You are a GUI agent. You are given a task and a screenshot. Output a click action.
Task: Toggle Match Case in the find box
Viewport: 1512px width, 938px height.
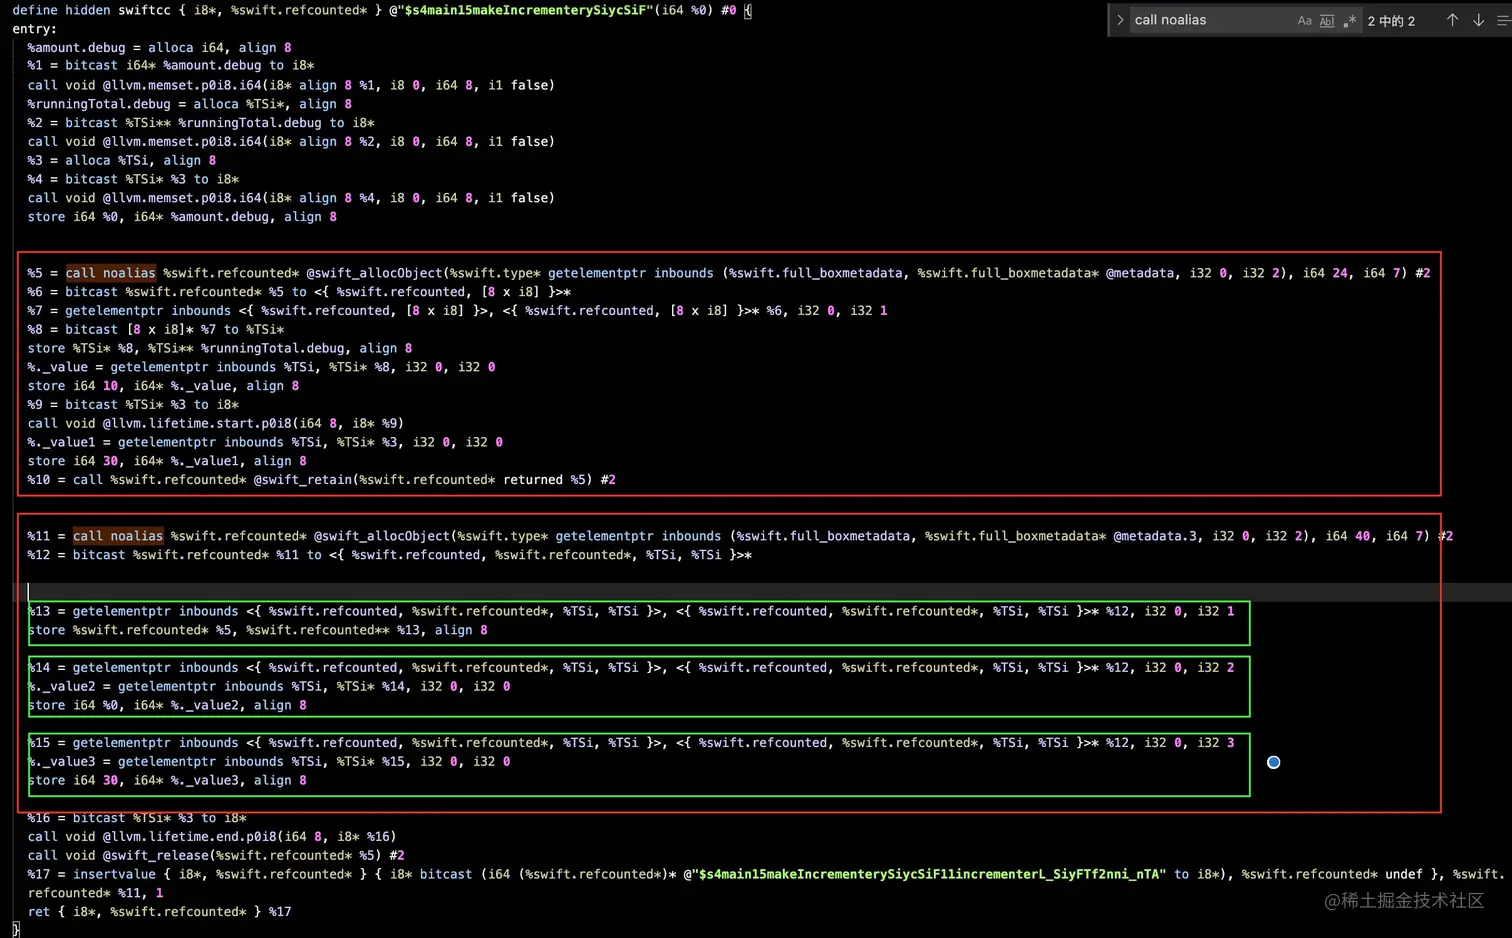[1304, 20]
